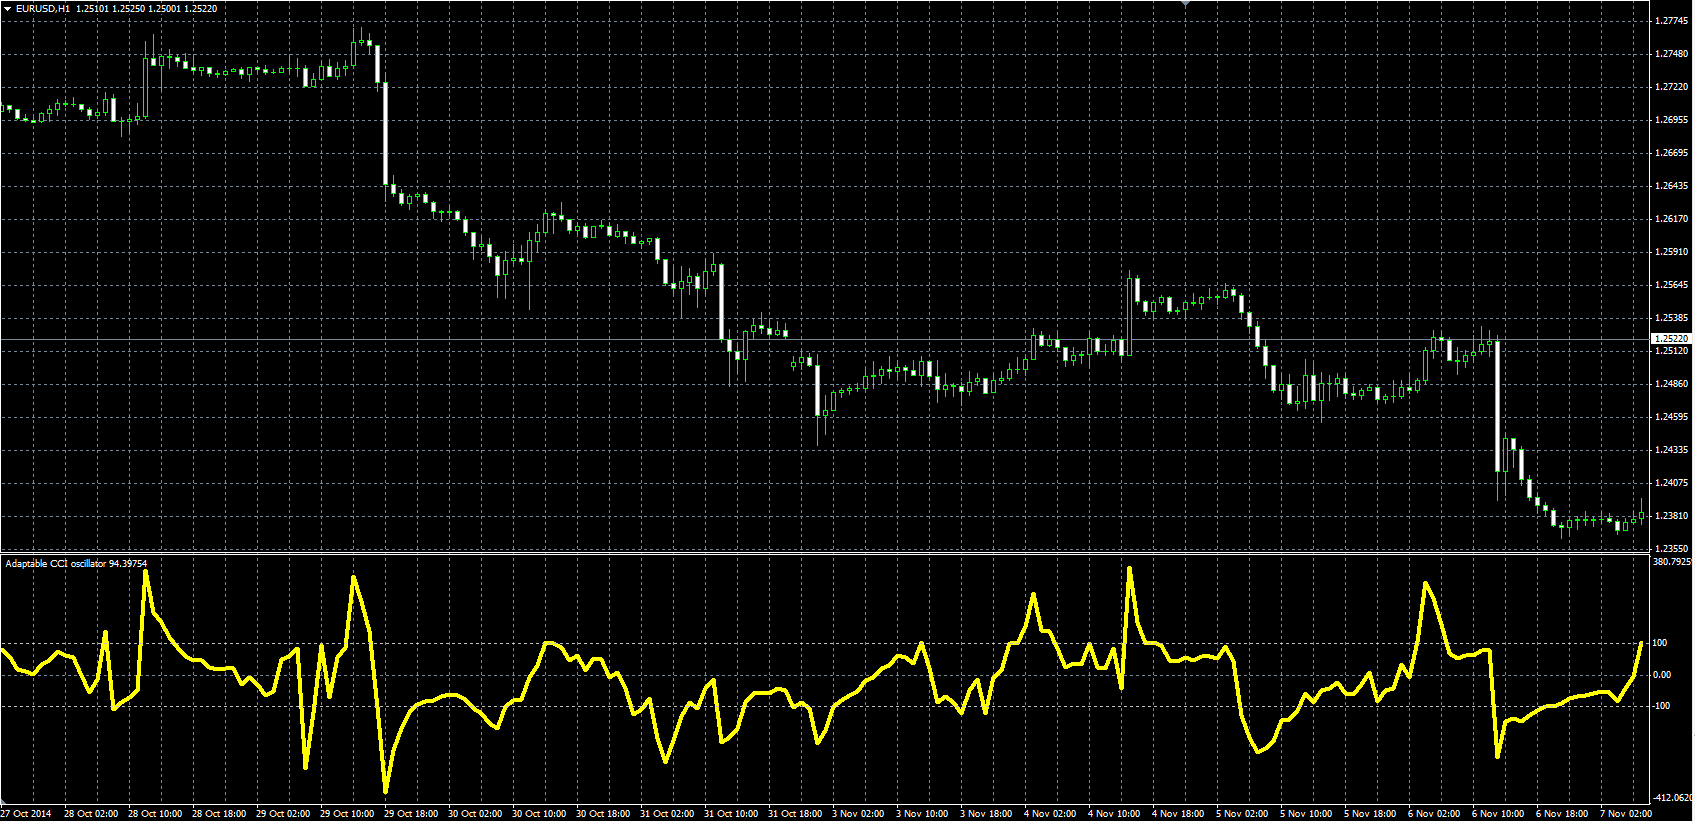Click price axis value 1.25645

point(1671,285)
